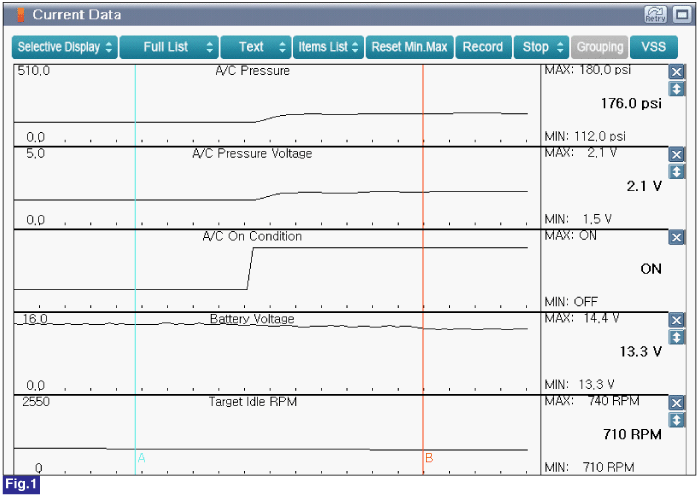Open the Selective Display dropdown

[x=65, y=47]
